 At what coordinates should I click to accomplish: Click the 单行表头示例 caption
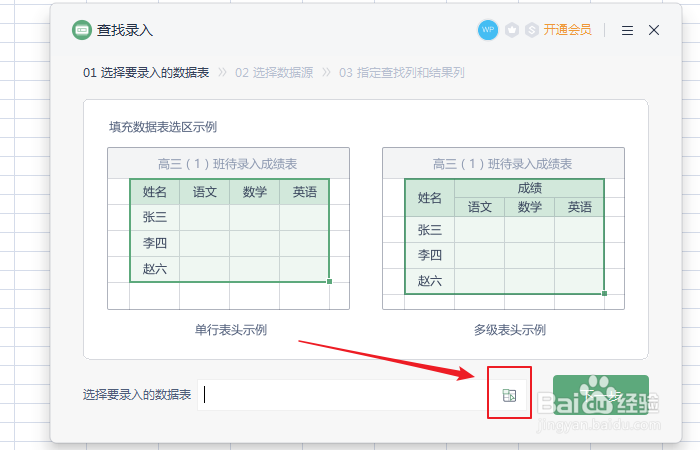tap(231, 329)
